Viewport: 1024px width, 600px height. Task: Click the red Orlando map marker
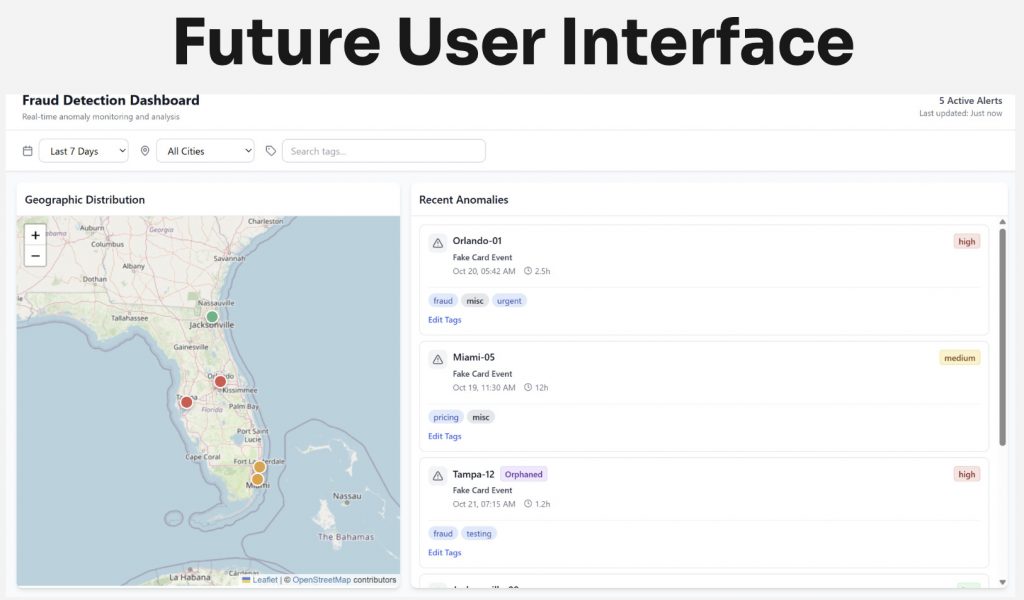click(220, 381)
